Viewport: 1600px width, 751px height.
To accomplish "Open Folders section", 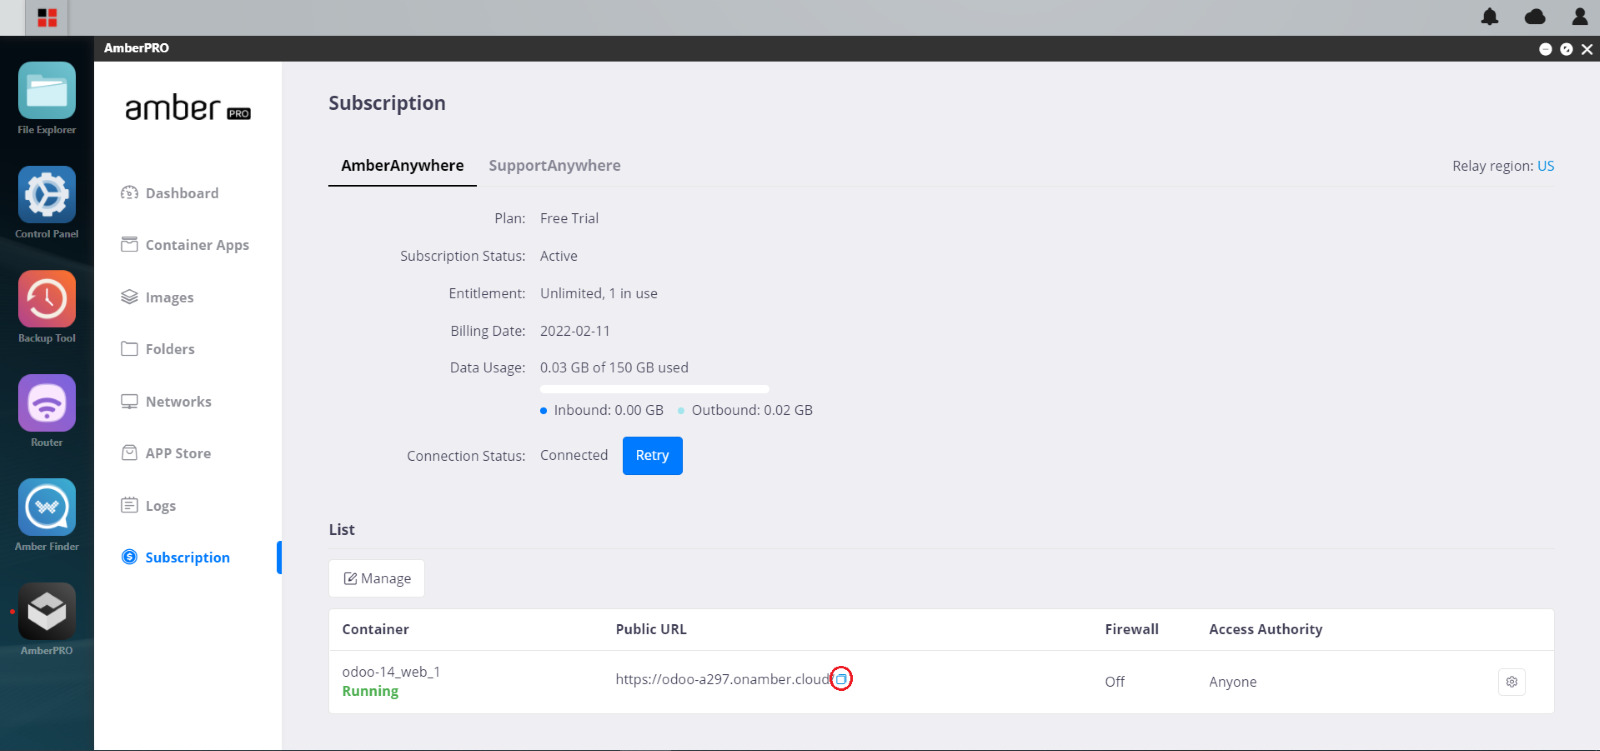I will point(158,349).
